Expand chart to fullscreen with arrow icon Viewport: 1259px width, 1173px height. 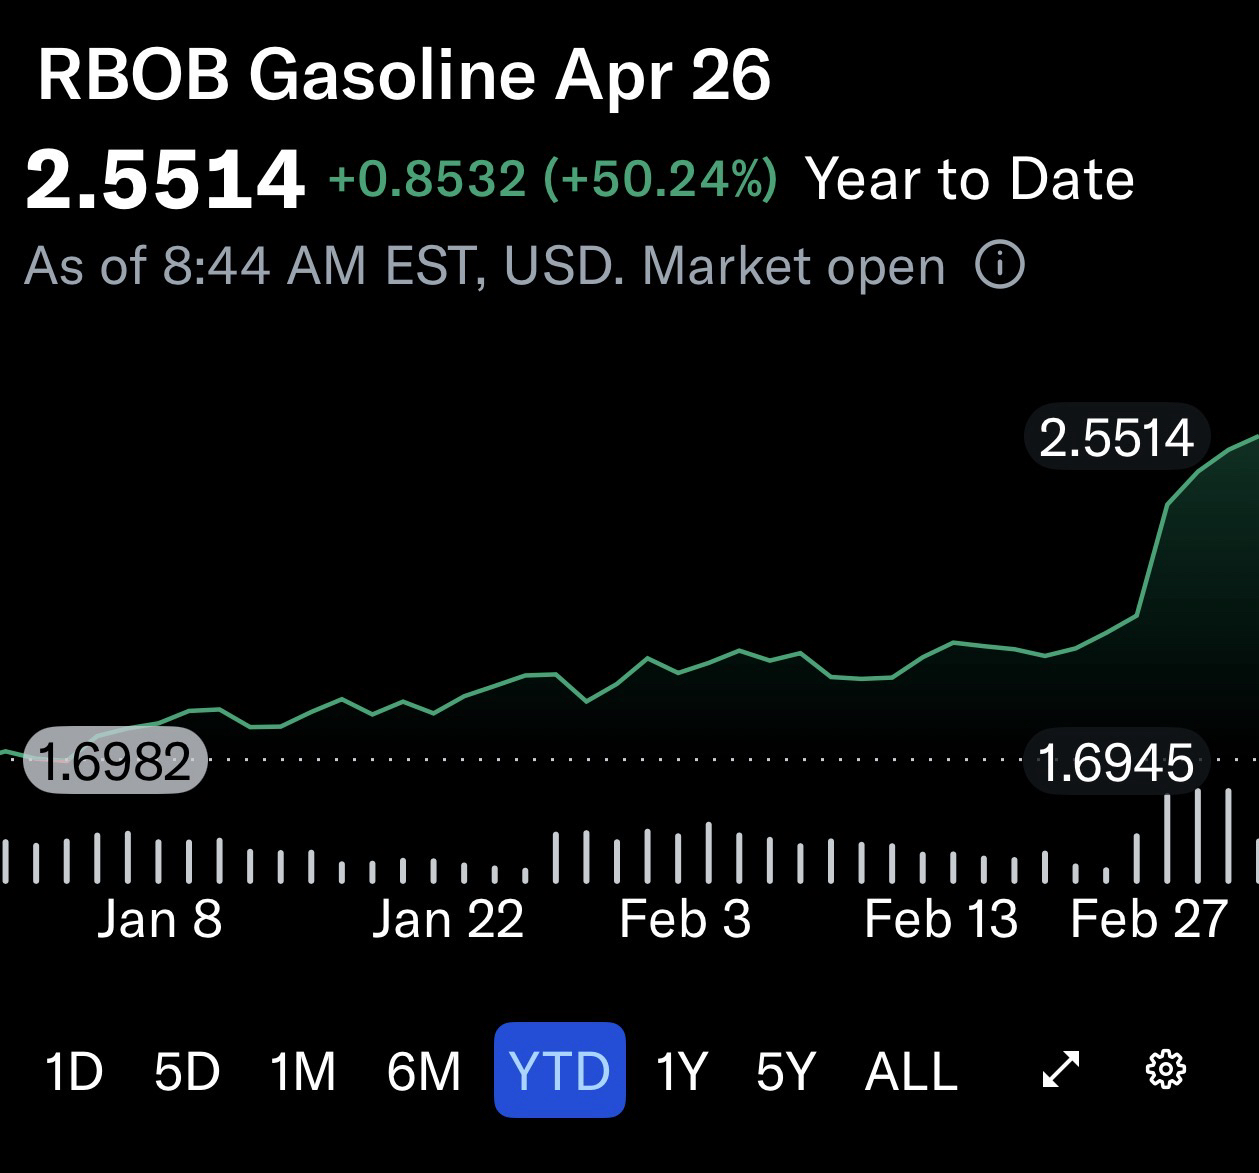pyautogui.click(x=1060, y=1070)
